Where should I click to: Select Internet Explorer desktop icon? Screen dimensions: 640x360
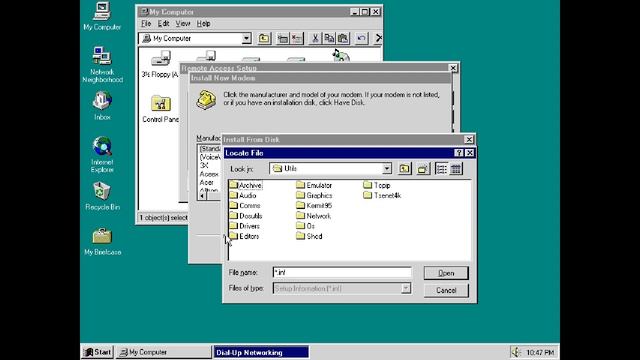point(102,155)
